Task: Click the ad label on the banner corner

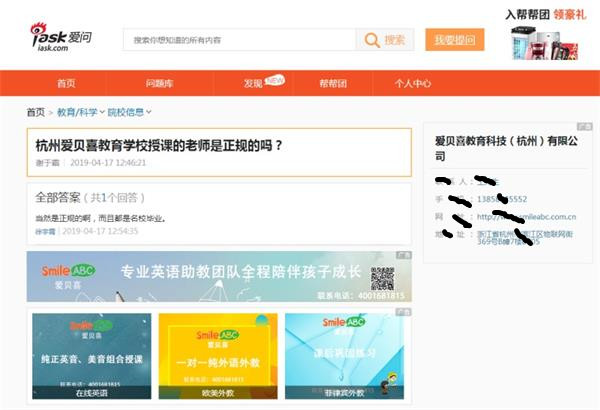Action: pyautogui.click(x=403, y=255)
